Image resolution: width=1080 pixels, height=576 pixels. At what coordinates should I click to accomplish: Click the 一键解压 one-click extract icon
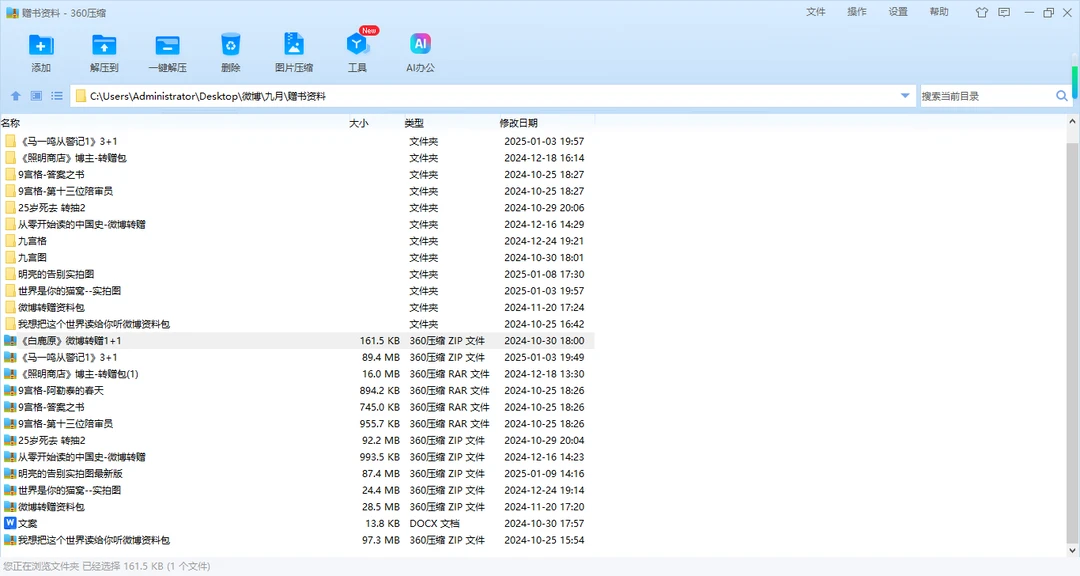point(167,45)
